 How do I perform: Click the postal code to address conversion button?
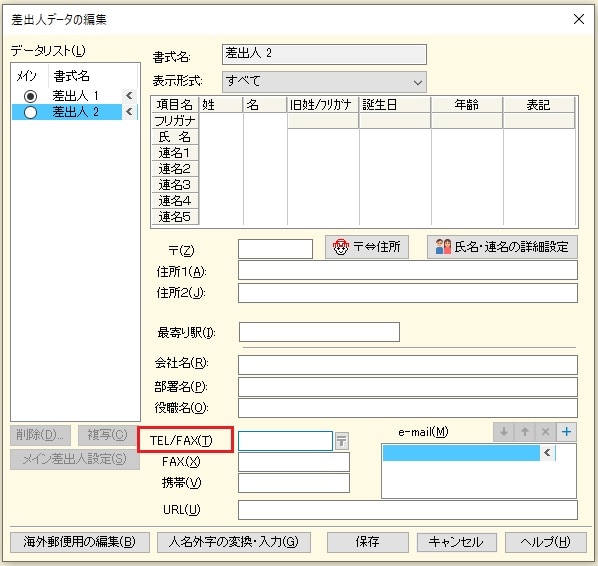click(x=367, y=247)
